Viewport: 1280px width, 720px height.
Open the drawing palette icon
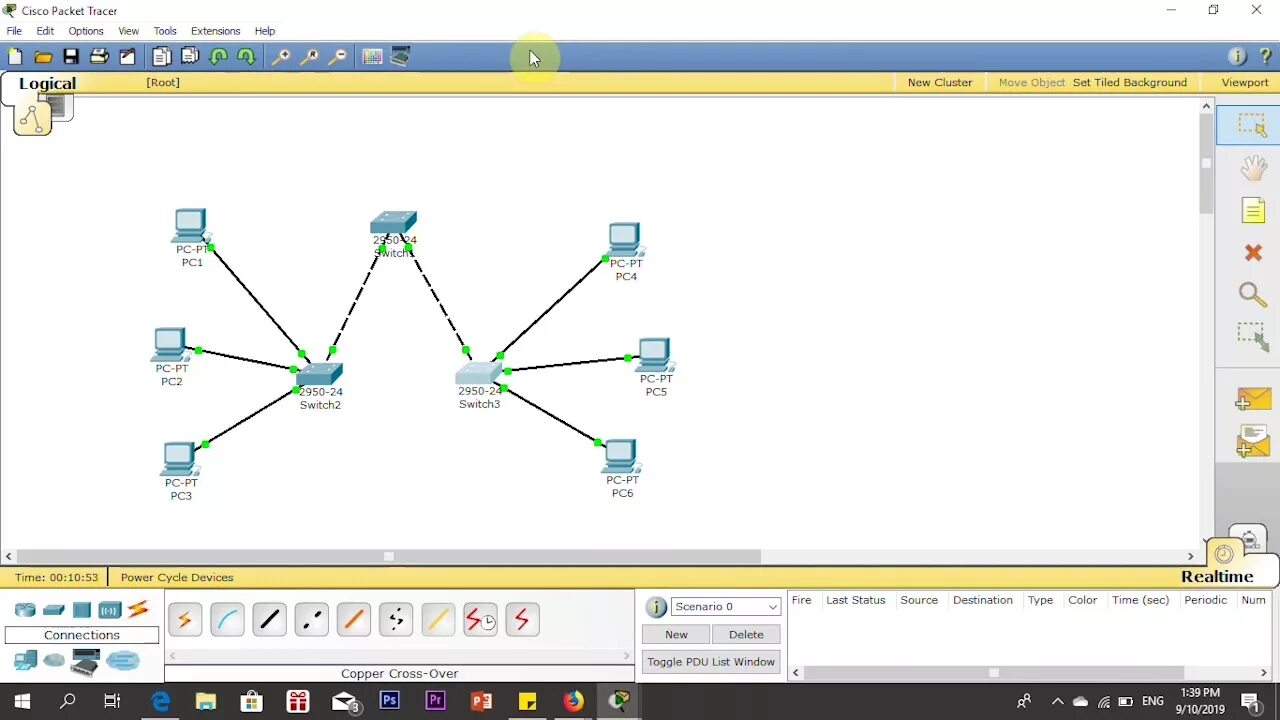(x=372, y=57)
